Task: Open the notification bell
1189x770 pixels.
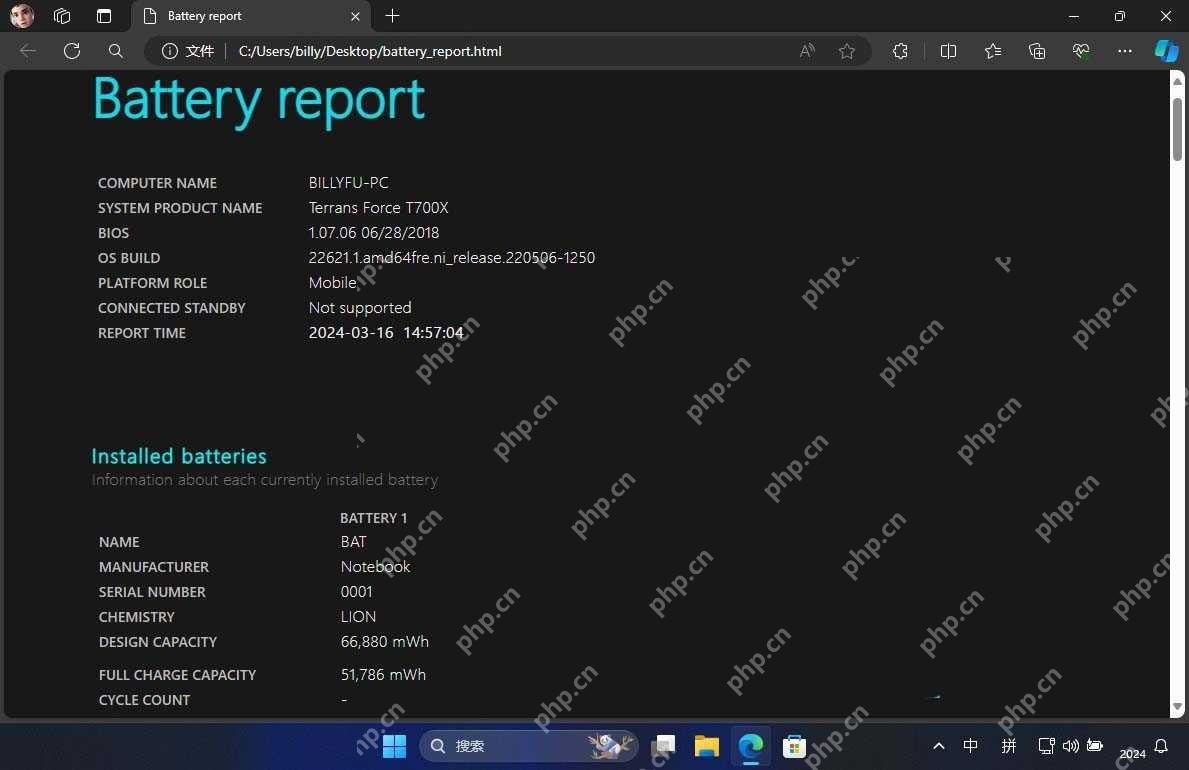Action: pos(1161,746)
